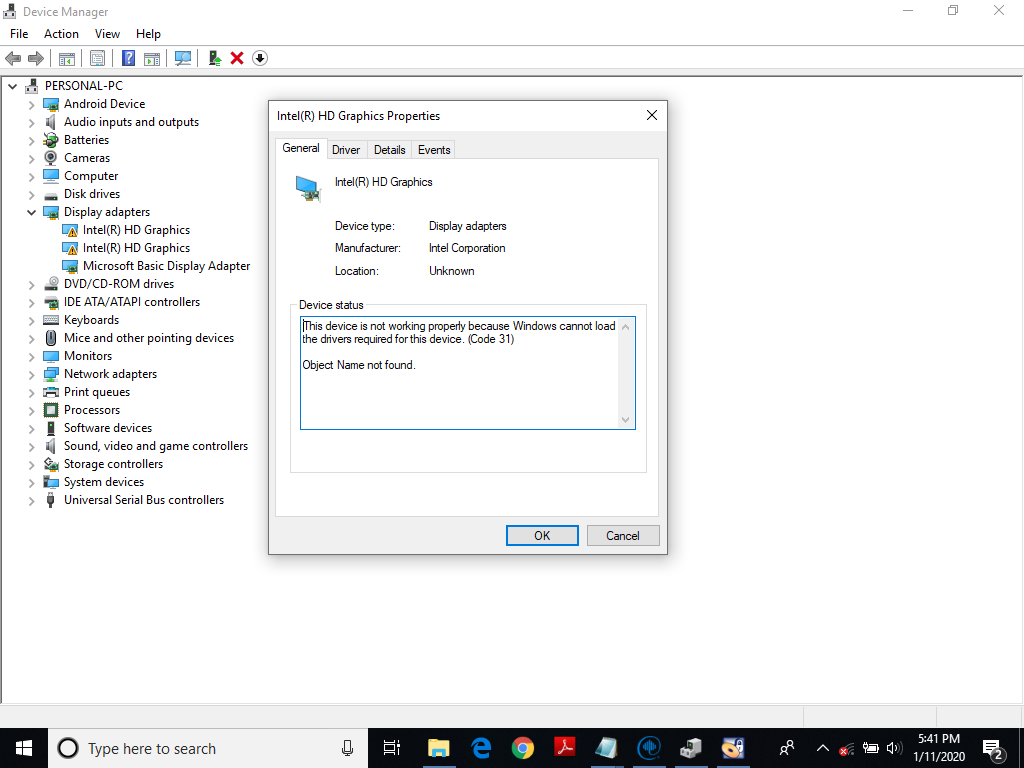1024x768 pixels.
Task: Open the Help menu
Action: [x=148, y=34]
